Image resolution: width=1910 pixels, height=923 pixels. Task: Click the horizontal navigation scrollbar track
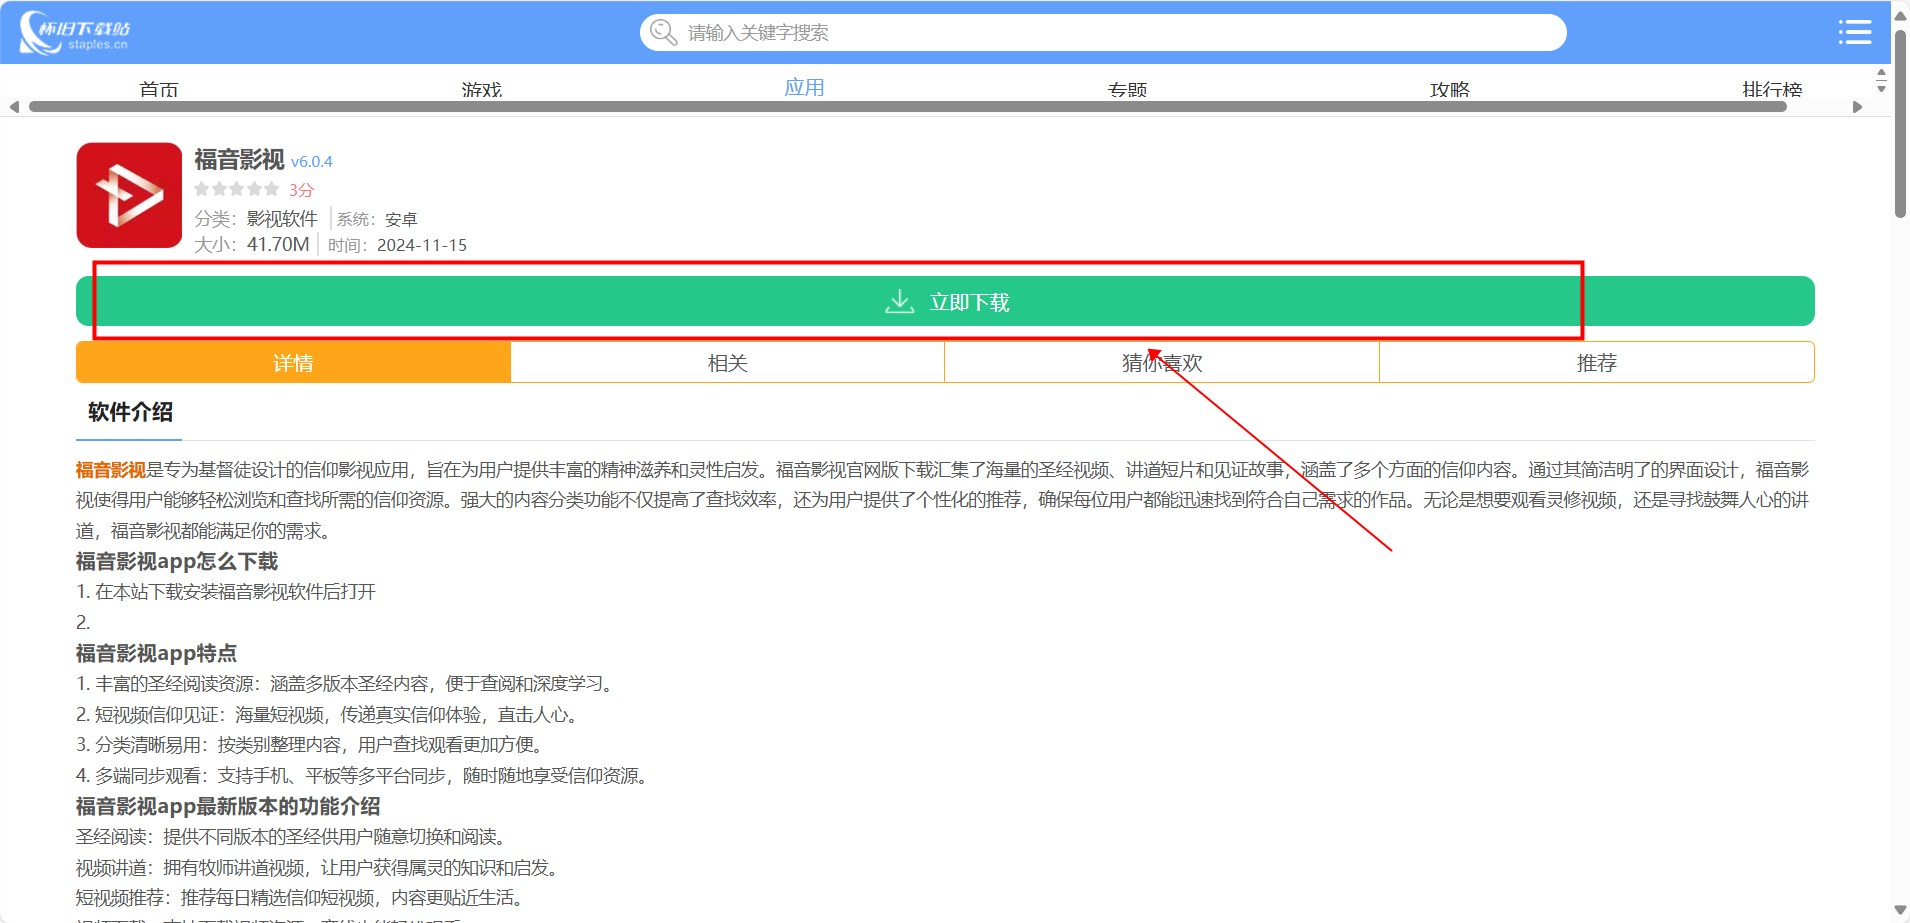point(908,107)
